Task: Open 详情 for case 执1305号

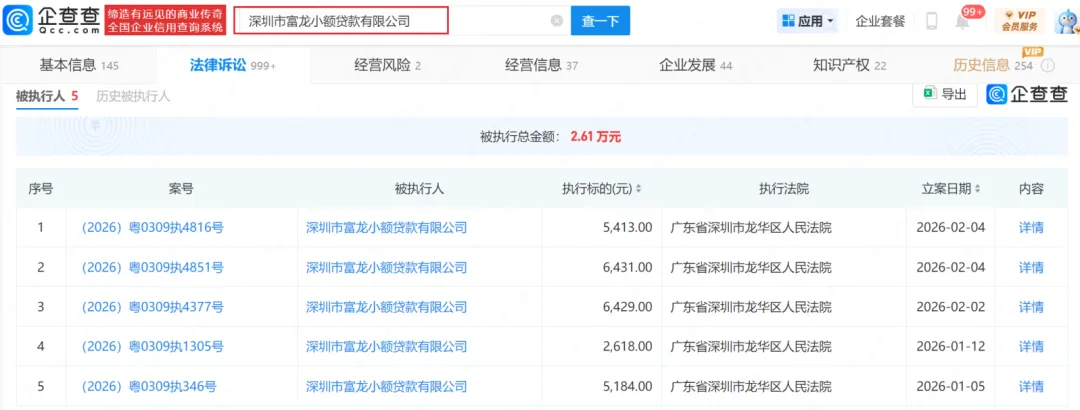Action: point(1031,346)
